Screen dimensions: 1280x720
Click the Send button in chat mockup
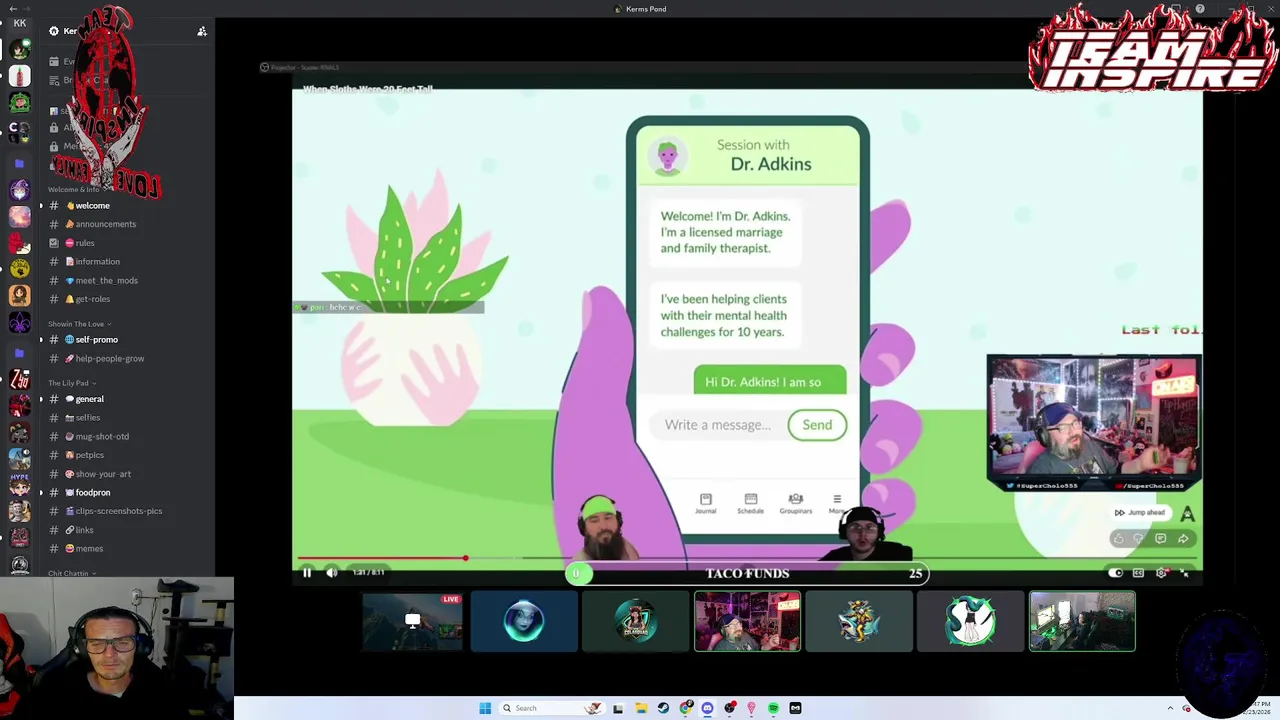click(x=817, y=425)
